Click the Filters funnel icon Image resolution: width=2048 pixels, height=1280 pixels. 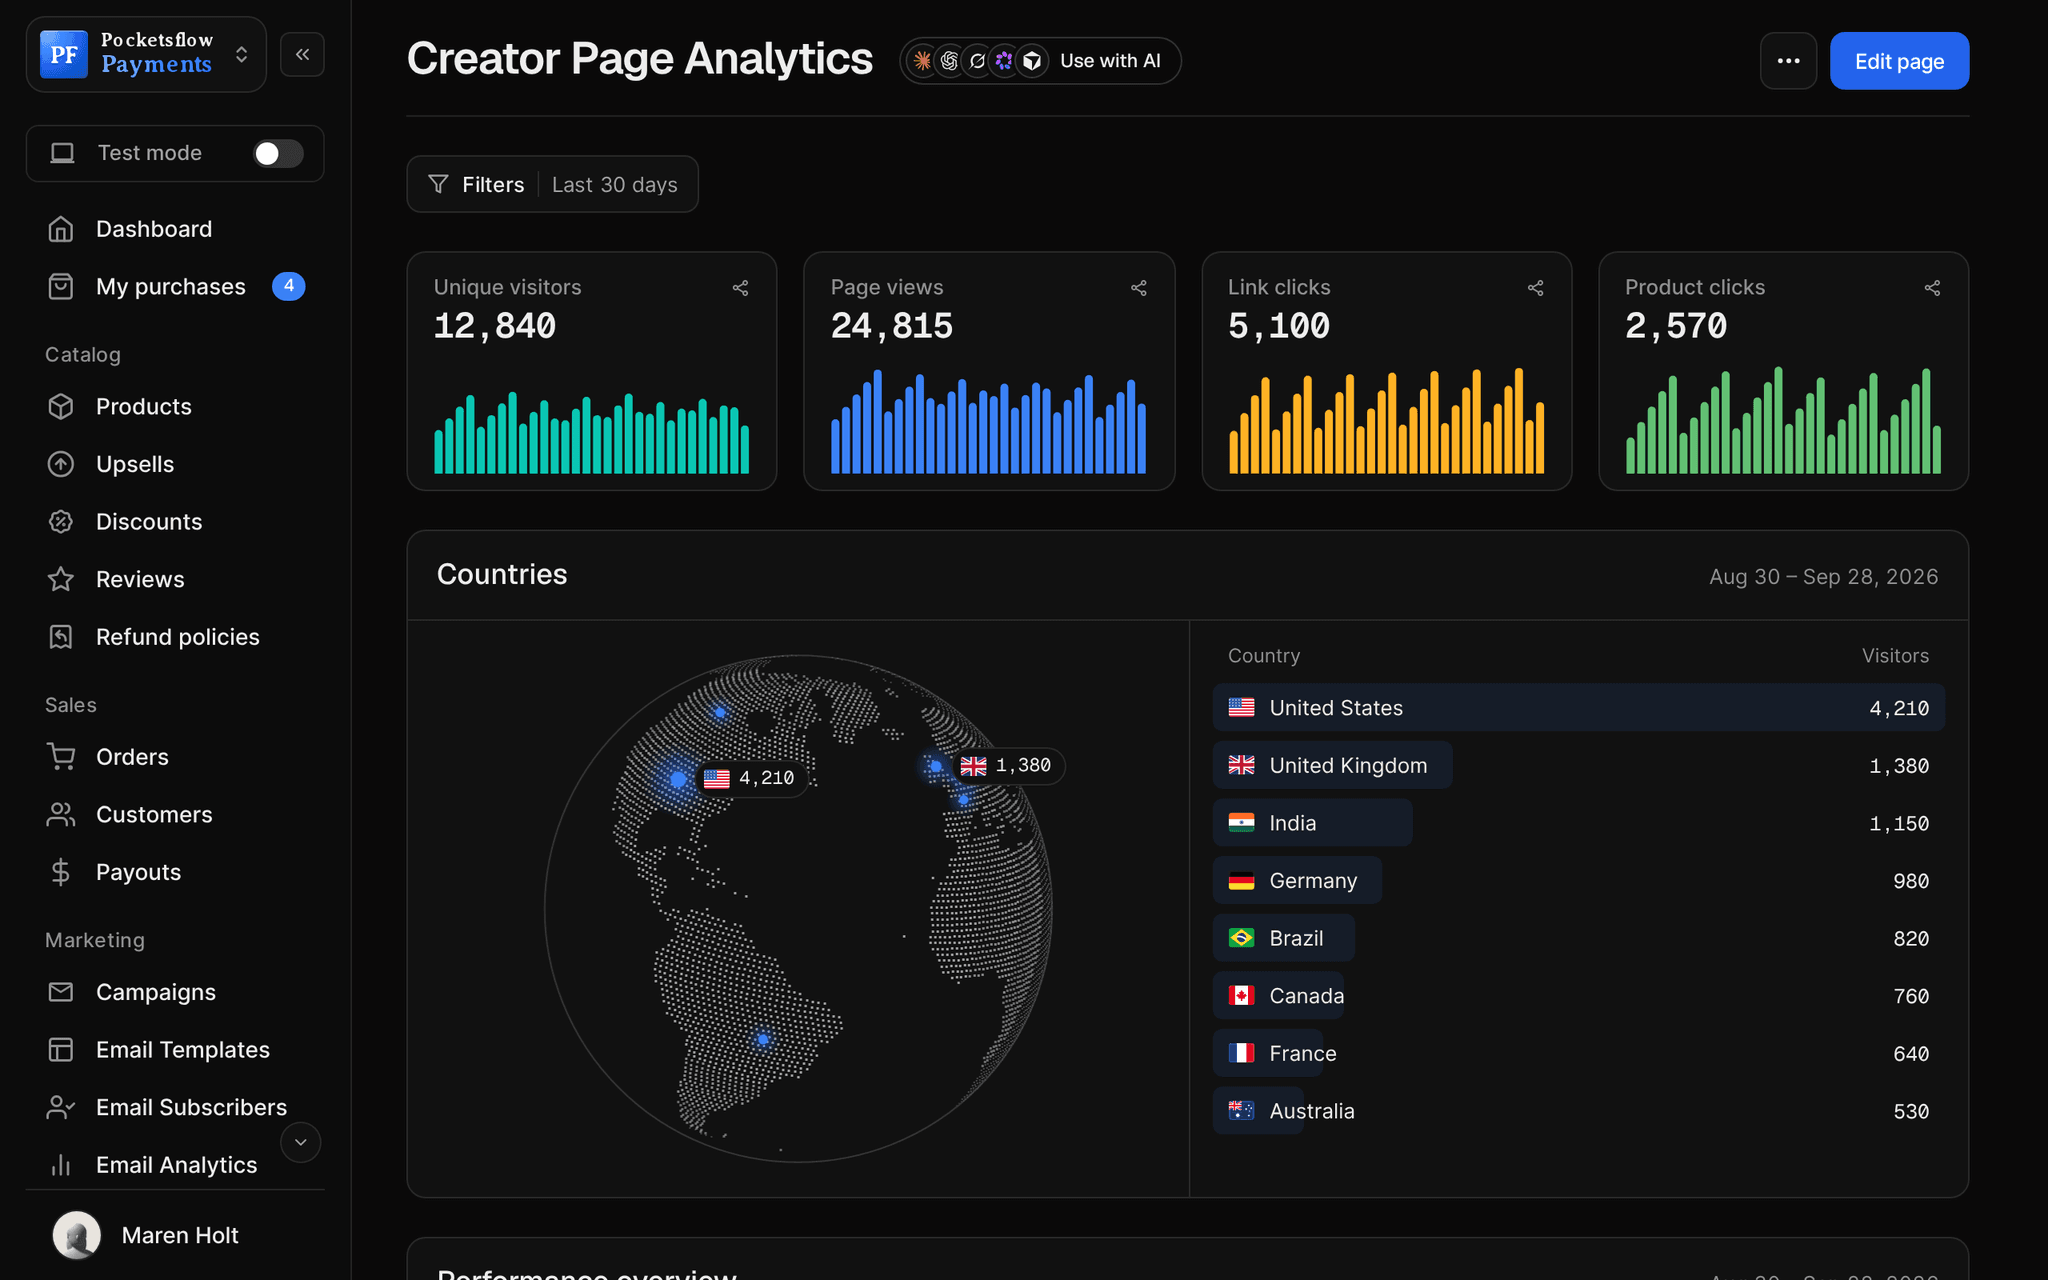(438, 184)
